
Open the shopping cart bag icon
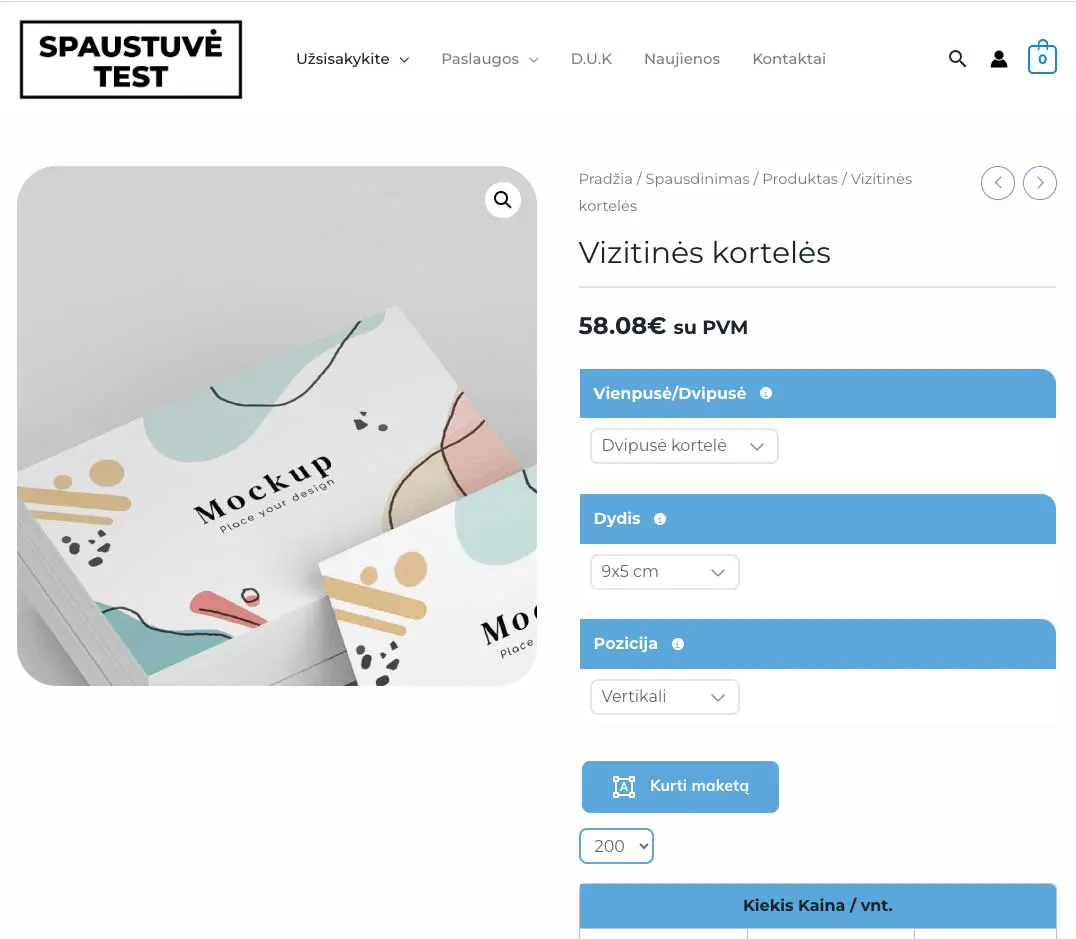tap(1042, 58)
